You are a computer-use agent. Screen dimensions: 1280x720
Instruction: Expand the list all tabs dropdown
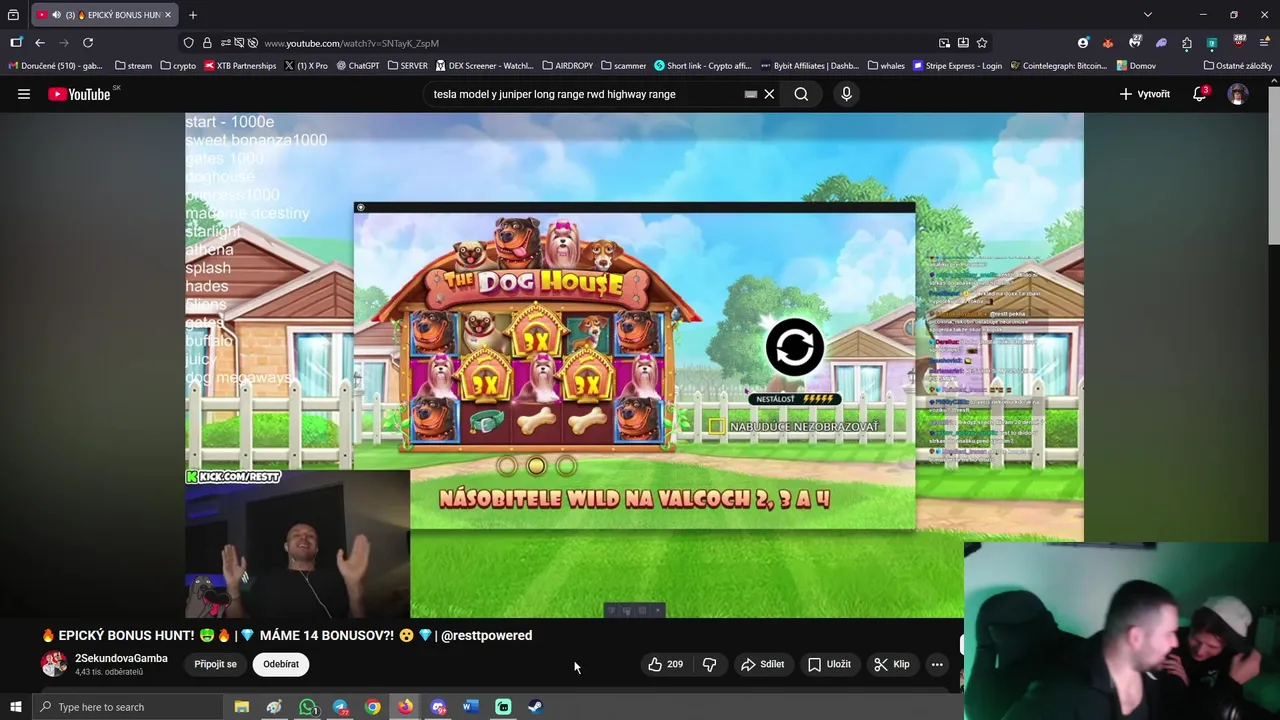tap(1148, 15)
